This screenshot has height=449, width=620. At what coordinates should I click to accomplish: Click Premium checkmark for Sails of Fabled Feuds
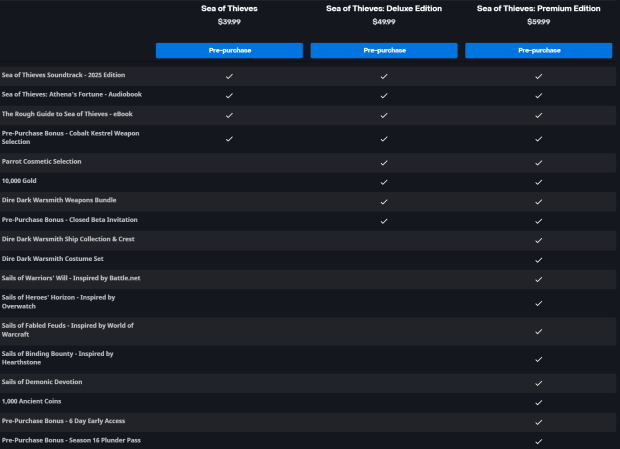coord(539,332)
